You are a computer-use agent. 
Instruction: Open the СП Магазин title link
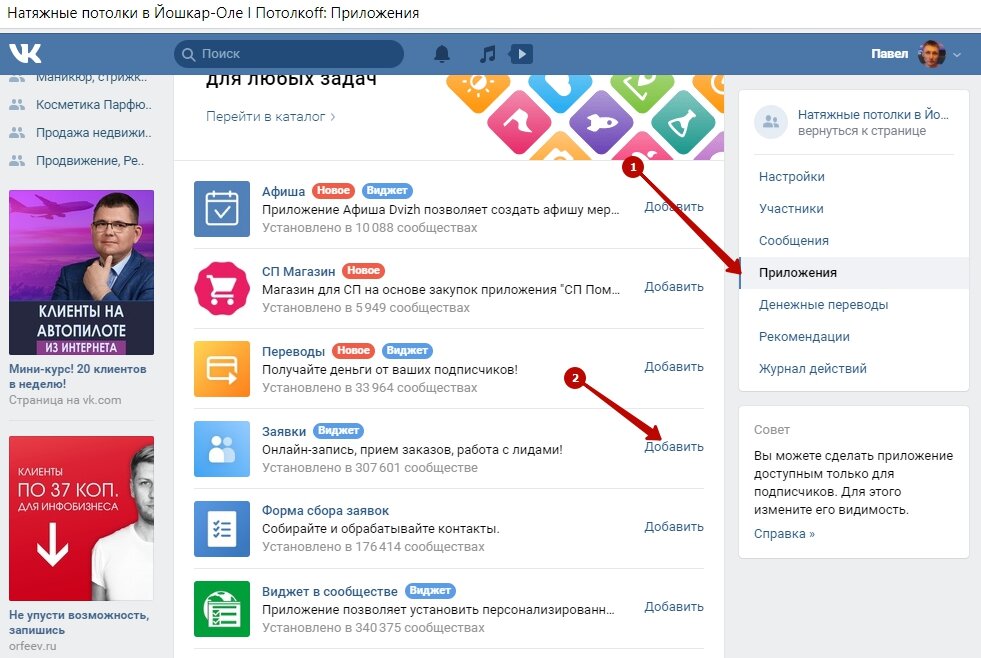(x=298, y=271)
